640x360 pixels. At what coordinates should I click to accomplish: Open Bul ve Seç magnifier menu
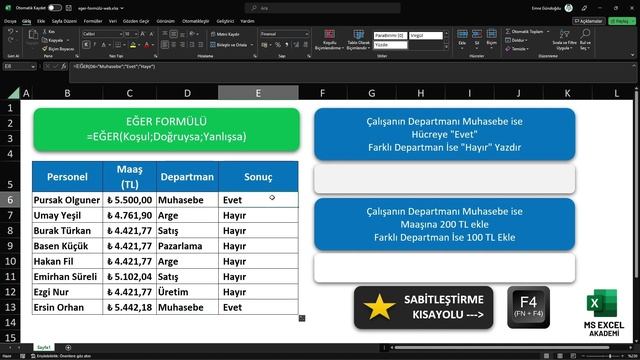(585, 40)
